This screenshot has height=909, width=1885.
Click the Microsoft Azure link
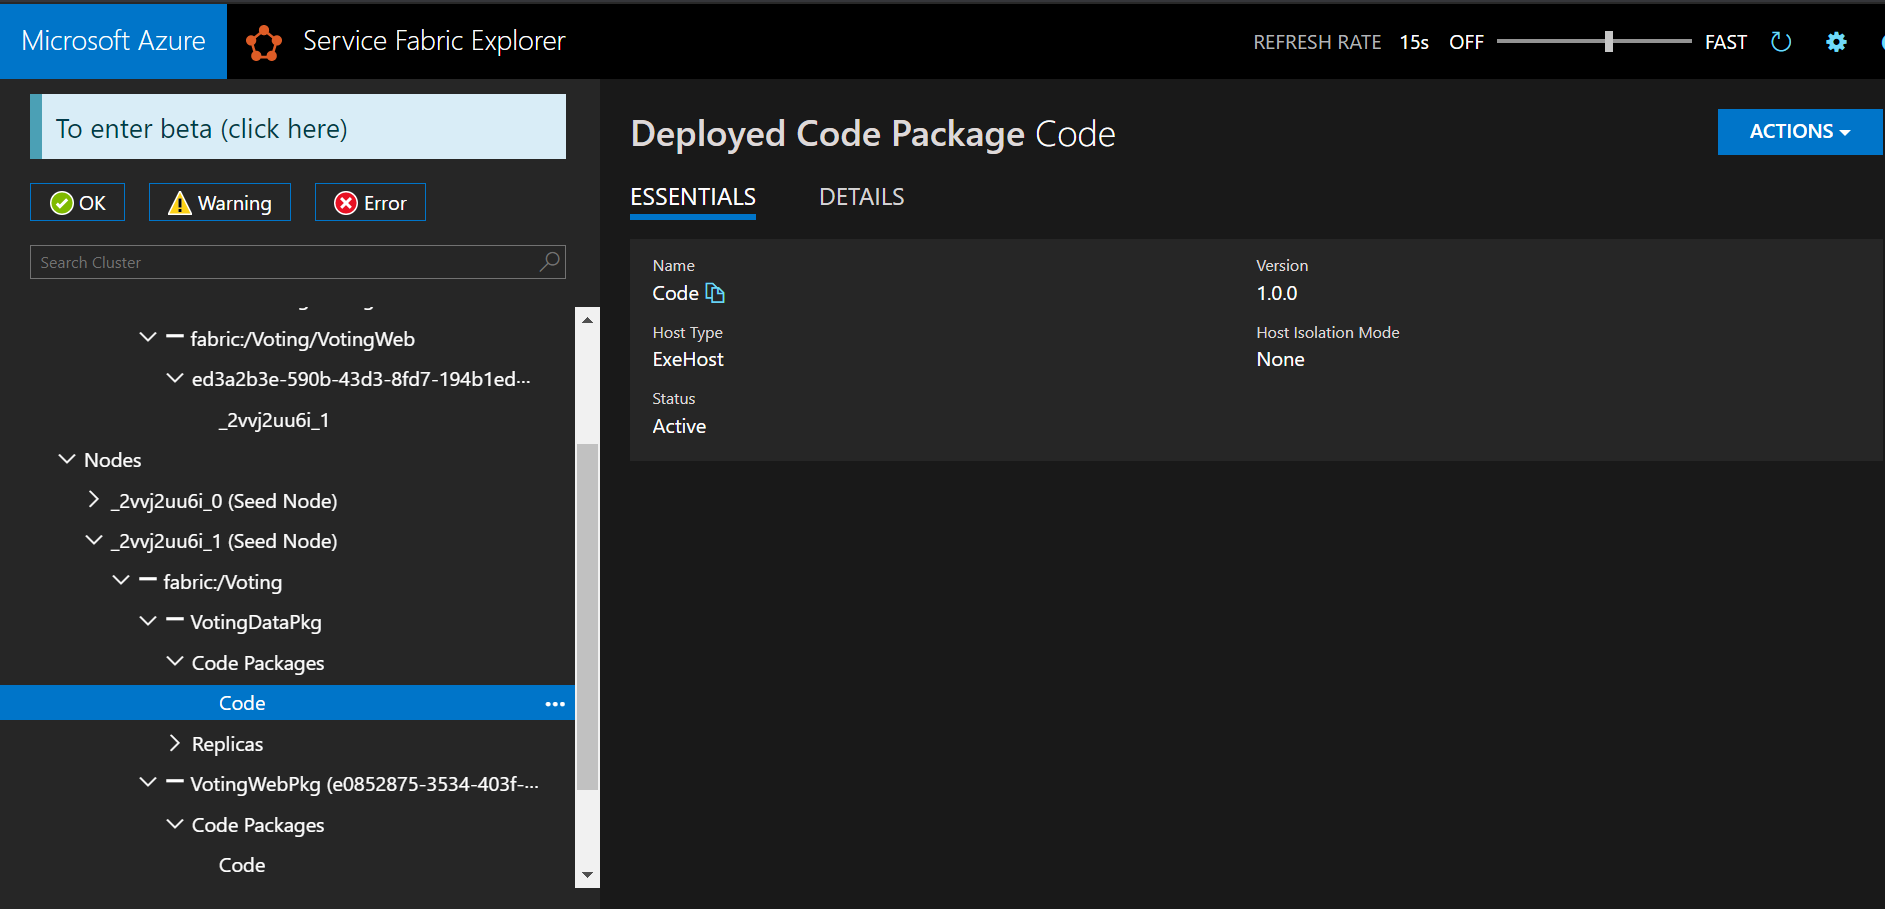coord(113,41)
